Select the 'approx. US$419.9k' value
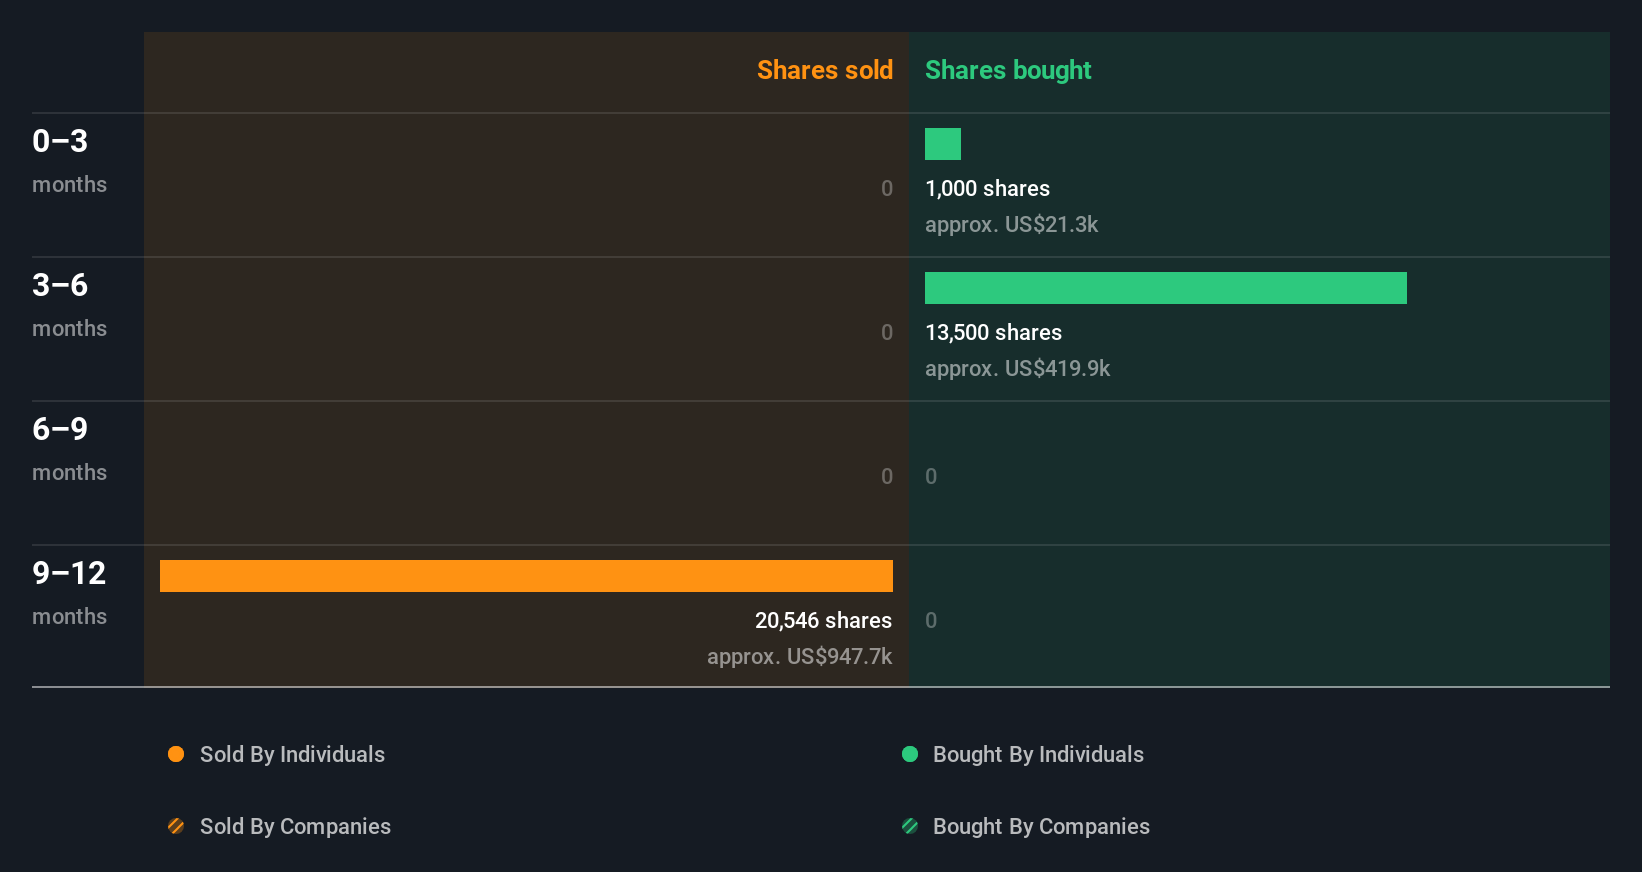 [1017, 368]
